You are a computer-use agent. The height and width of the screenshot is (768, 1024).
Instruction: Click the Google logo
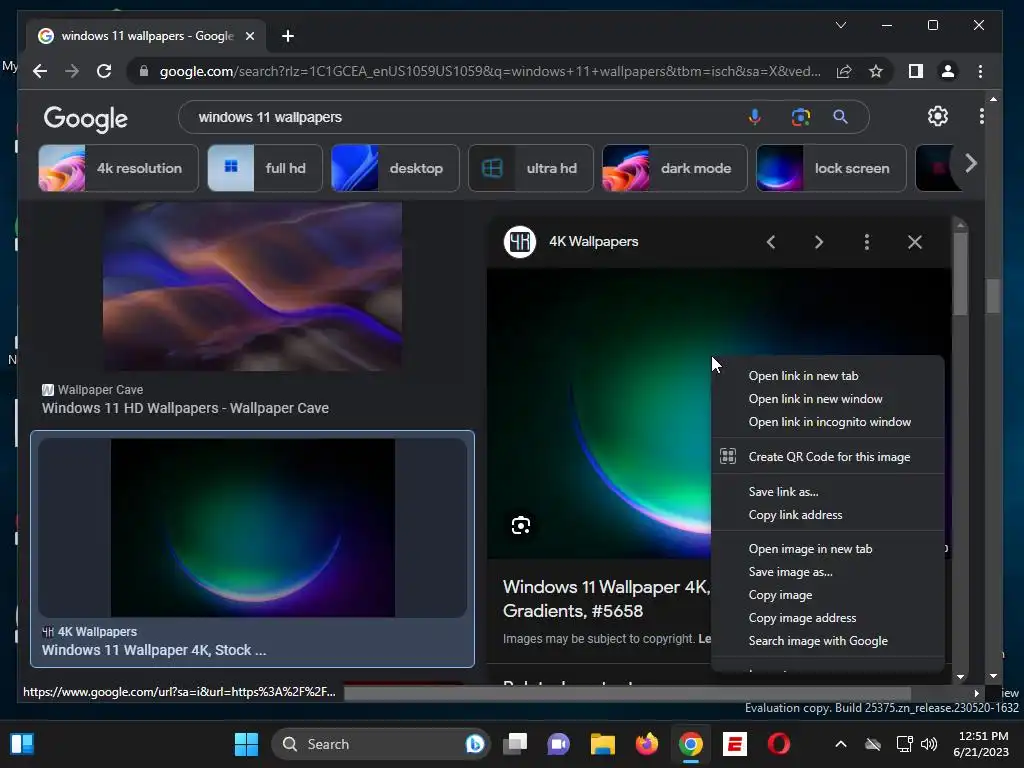[86, 118]
